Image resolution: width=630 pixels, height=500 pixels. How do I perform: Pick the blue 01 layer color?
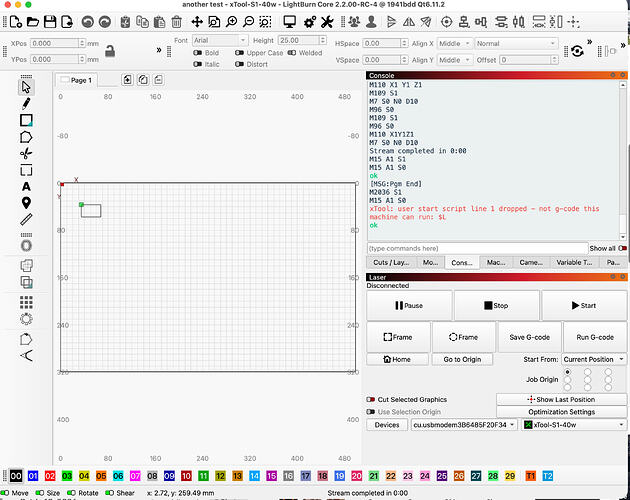tap(33, 476)
